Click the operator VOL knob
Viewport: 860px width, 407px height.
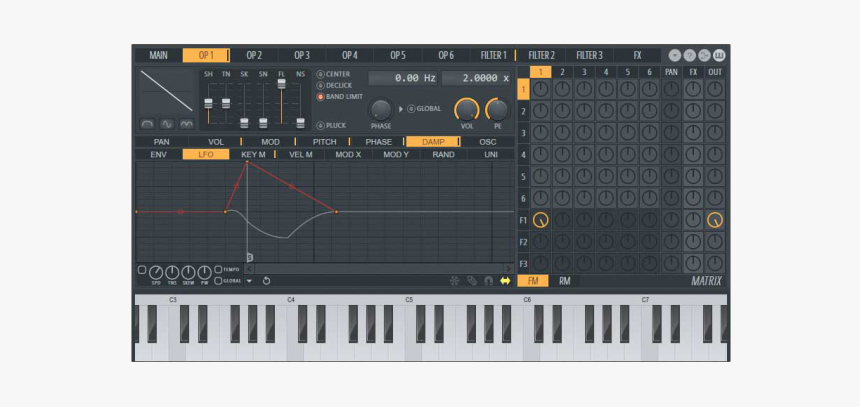tap(467, 110)
